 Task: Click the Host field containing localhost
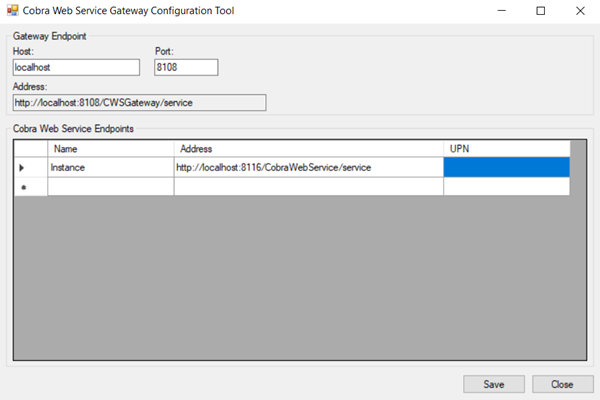point(76,67)
